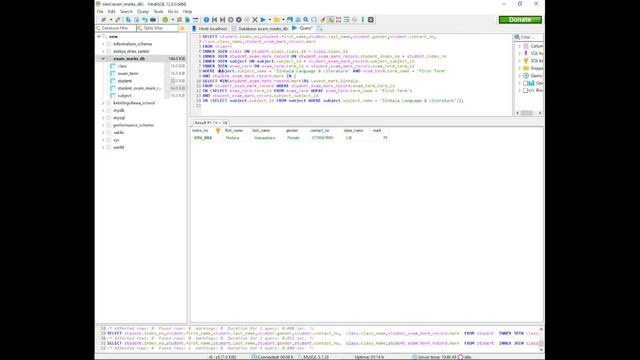Switch to Database: exam_marks_db tab
This screenshot has height=360, width=640.
(x=260, y=29)
